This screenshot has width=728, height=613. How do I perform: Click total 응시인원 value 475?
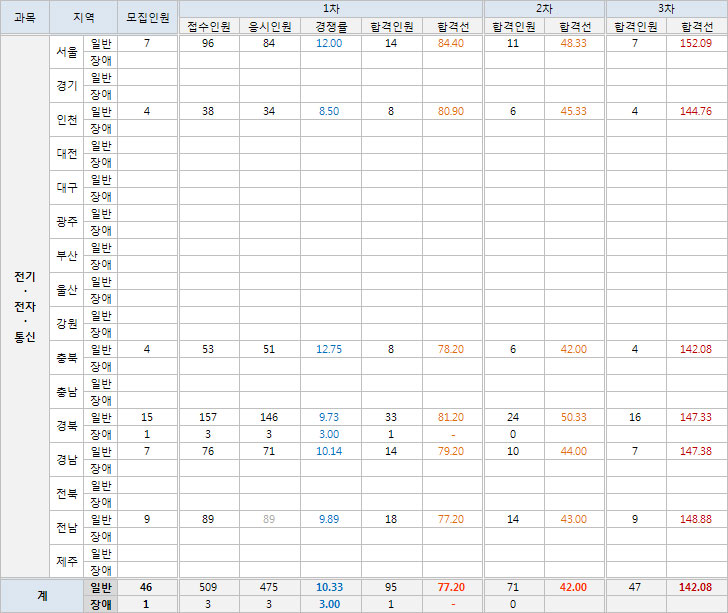pyautogui.click(x=269, y=587)
